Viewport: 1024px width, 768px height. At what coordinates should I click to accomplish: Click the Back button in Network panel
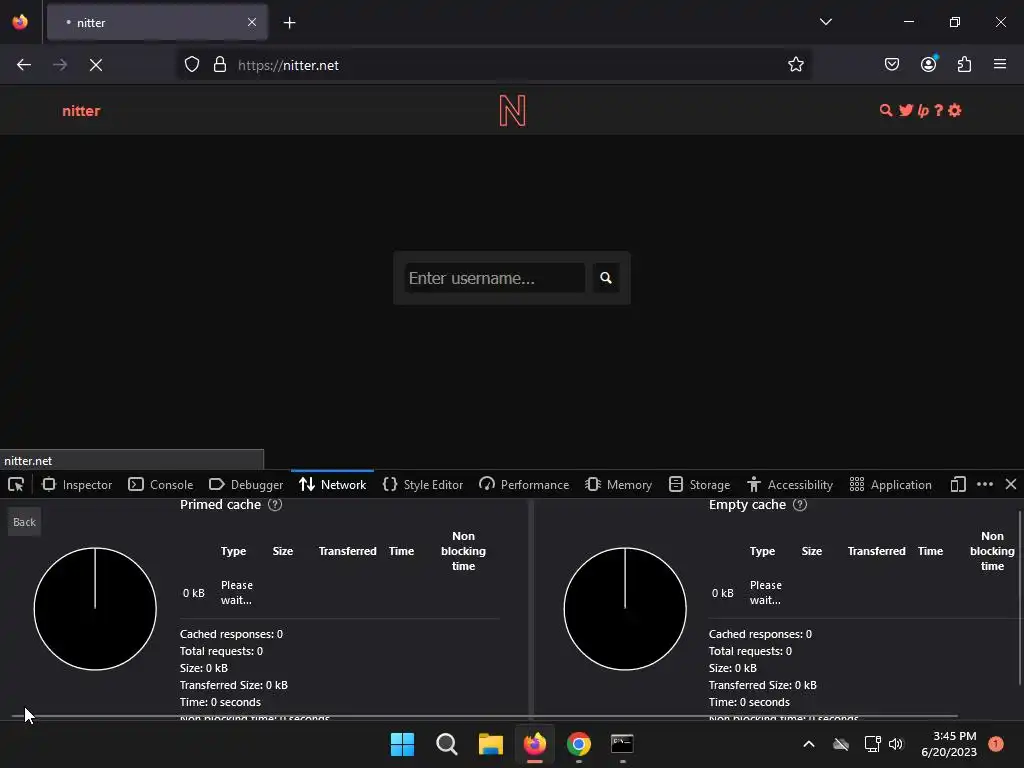[x=24, y=522]
